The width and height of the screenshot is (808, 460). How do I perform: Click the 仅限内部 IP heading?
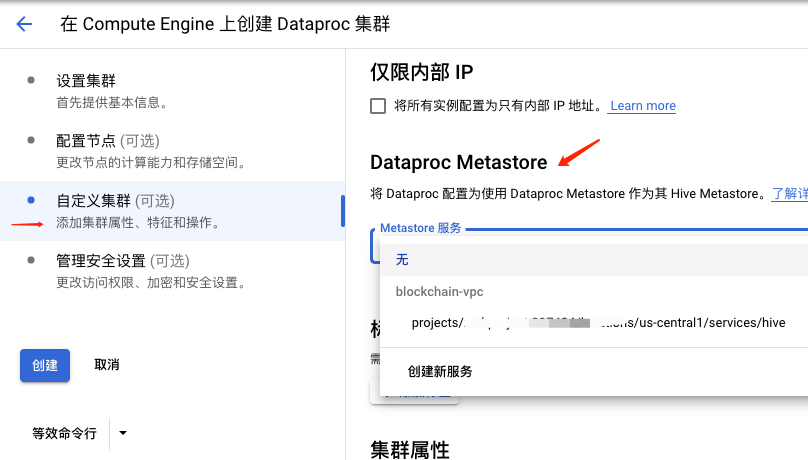(422, 72)
